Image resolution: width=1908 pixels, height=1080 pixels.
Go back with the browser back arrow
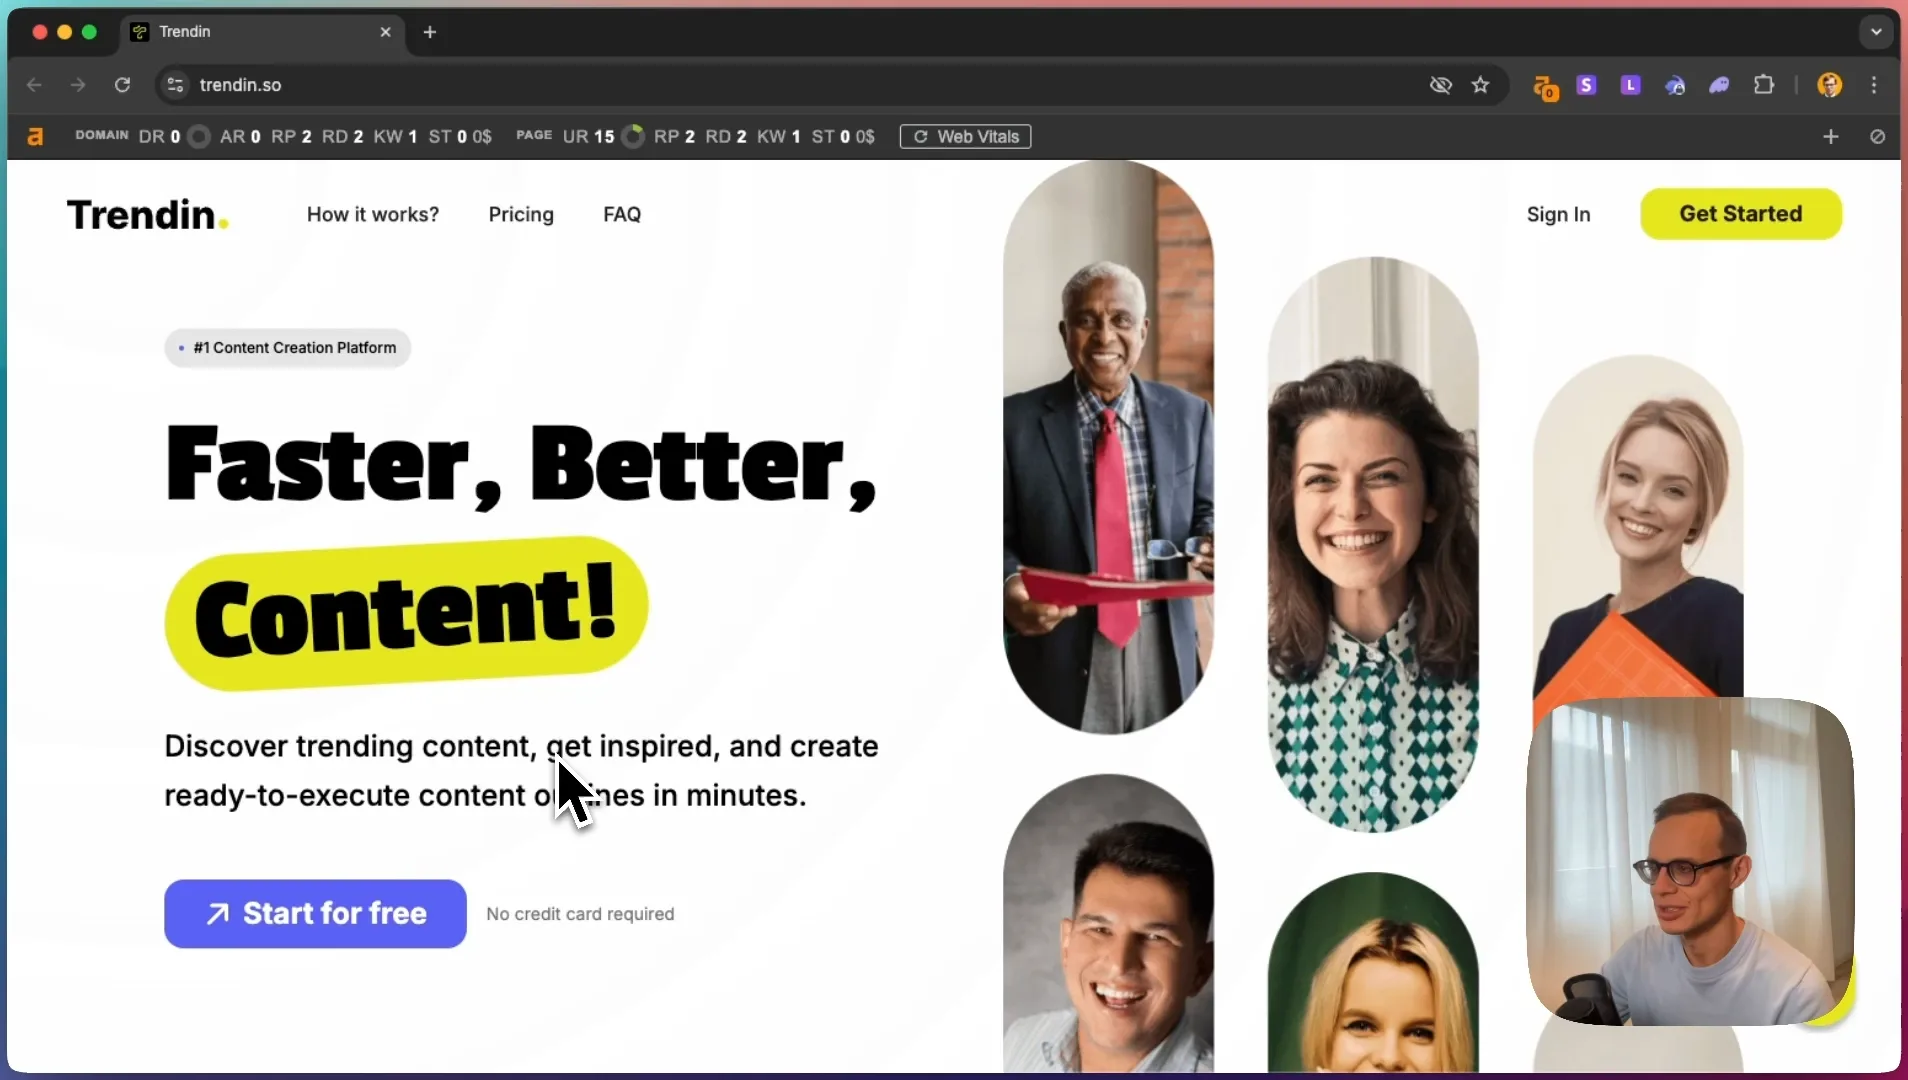click(34, 85)
